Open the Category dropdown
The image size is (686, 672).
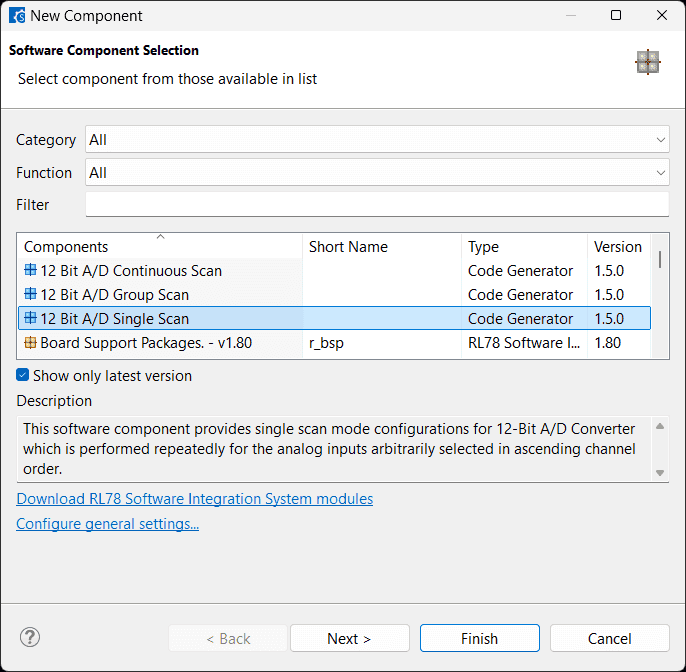[377, 140]
